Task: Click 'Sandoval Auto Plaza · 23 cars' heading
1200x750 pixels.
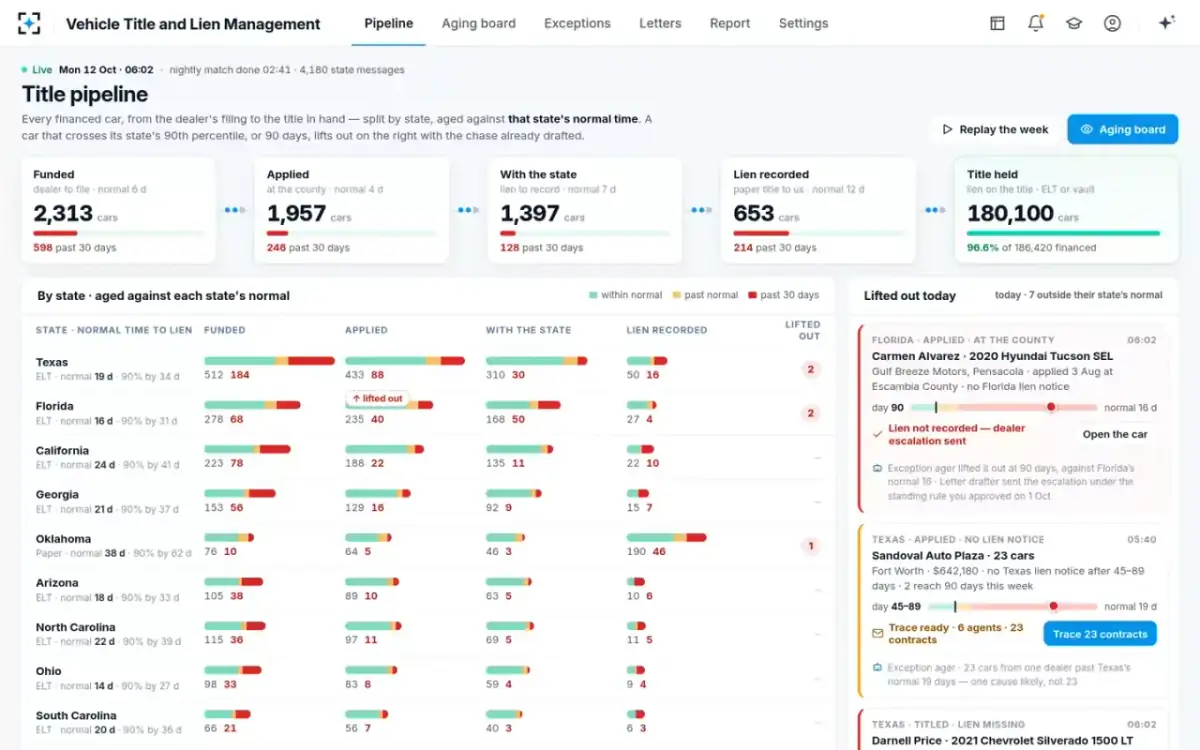Action: tap(953, 556)
